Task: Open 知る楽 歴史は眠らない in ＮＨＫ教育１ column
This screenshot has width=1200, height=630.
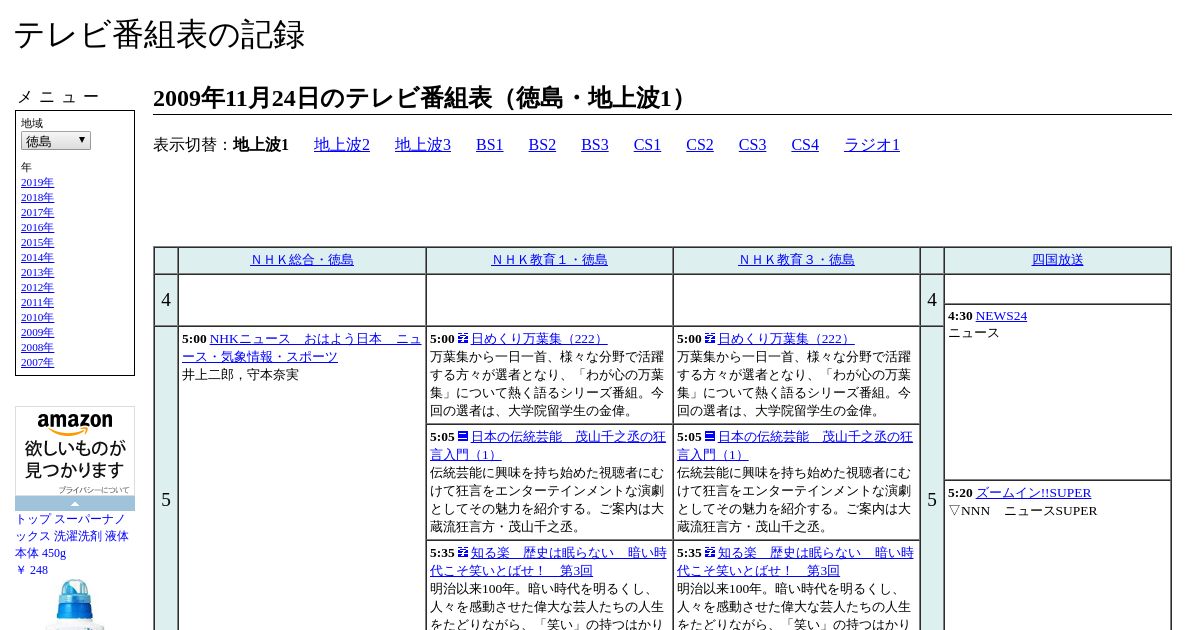Action: pyautogui.click(x=548, y=562)
